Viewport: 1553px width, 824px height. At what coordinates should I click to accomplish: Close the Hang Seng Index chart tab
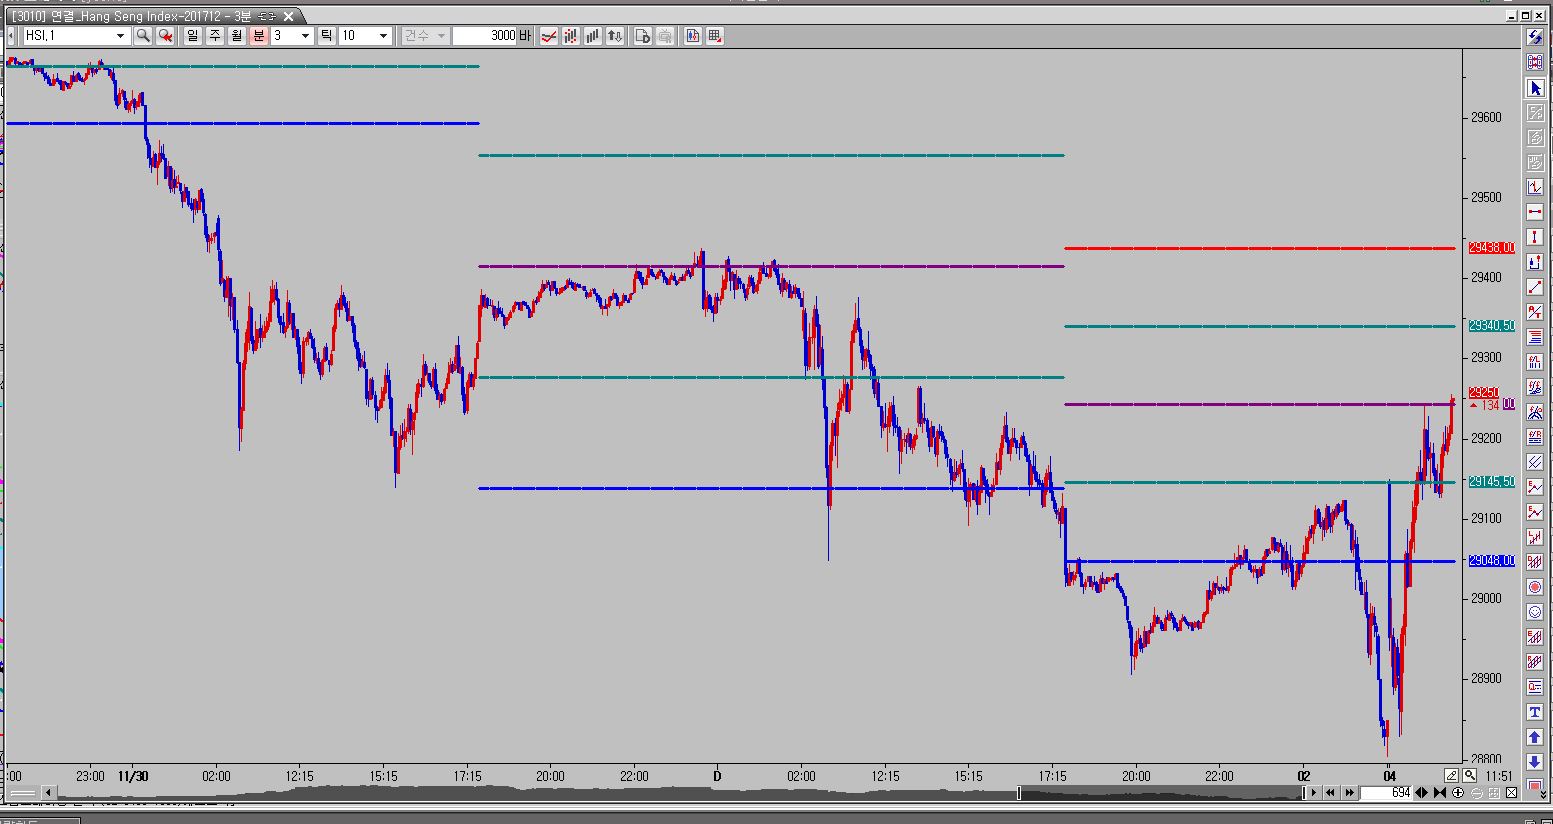(x=288, y=16)
